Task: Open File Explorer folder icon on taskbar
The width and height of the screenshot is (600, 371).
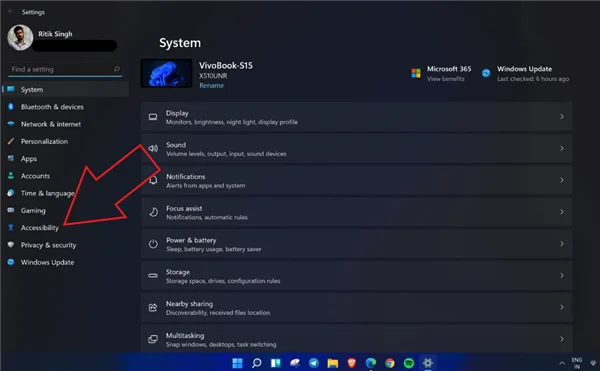Action: [x=333, y=363]
